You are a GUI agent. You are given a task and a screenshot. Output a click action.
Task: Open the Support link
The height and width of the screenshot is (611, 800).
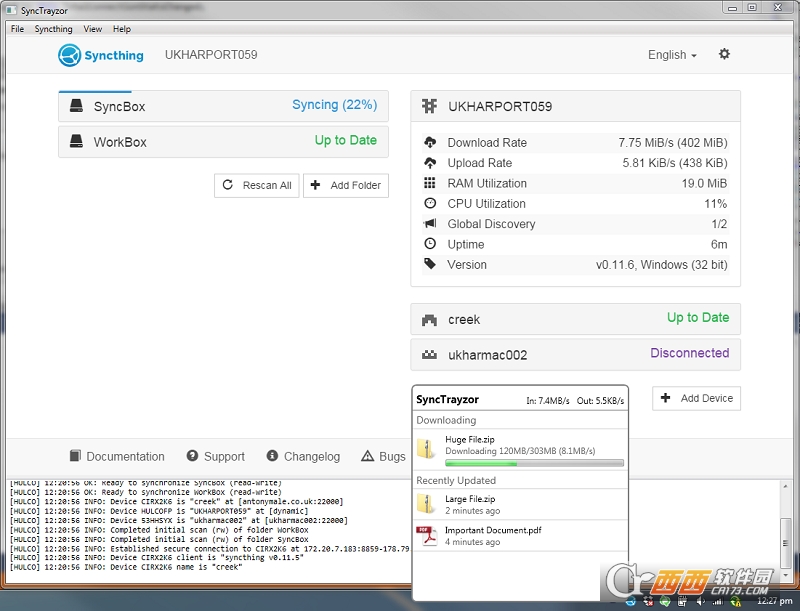point(215,456)
